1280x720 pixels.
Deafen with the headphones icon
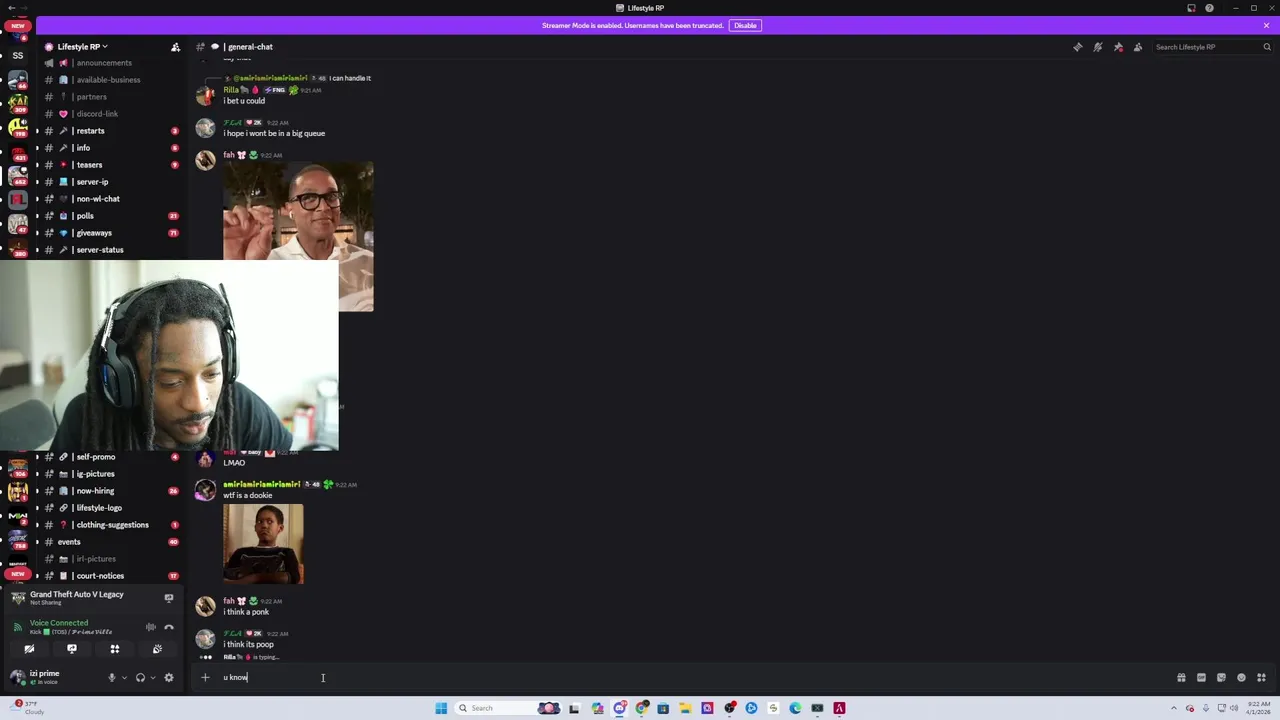[x=140, y=677]
